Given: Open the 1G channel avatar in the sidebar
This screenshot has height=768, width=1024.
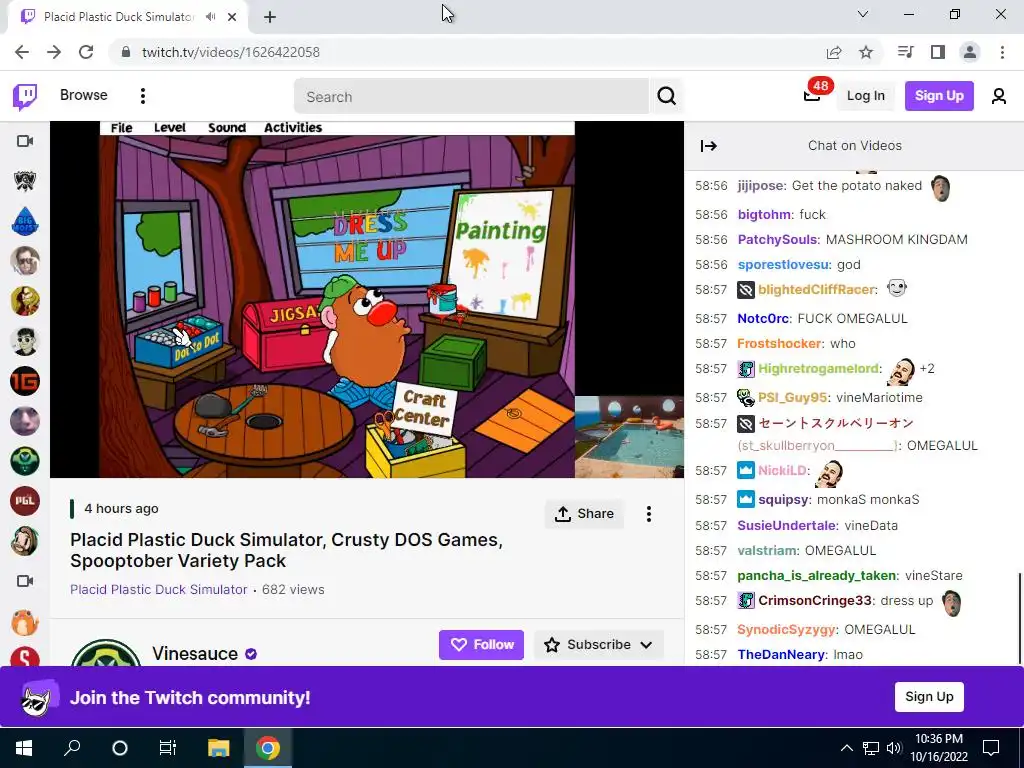Looking at the screenshot, I should [x=25, y=381].
